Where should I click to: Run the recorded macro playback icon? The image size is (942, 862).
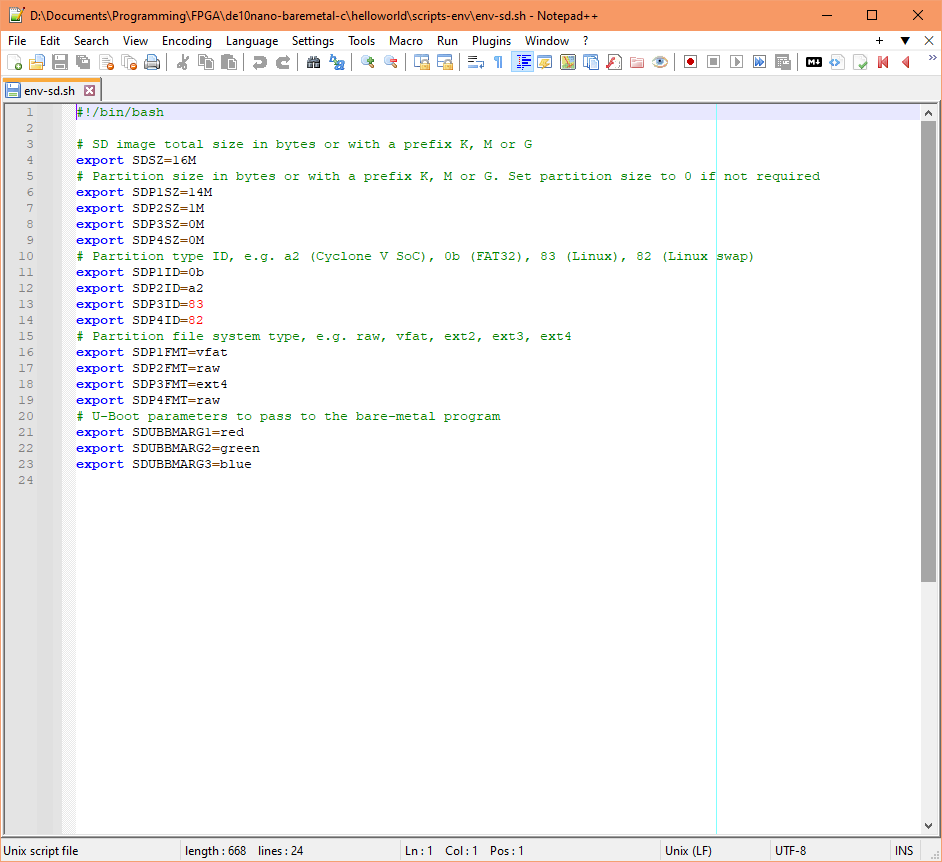click(x=738, y=61)
